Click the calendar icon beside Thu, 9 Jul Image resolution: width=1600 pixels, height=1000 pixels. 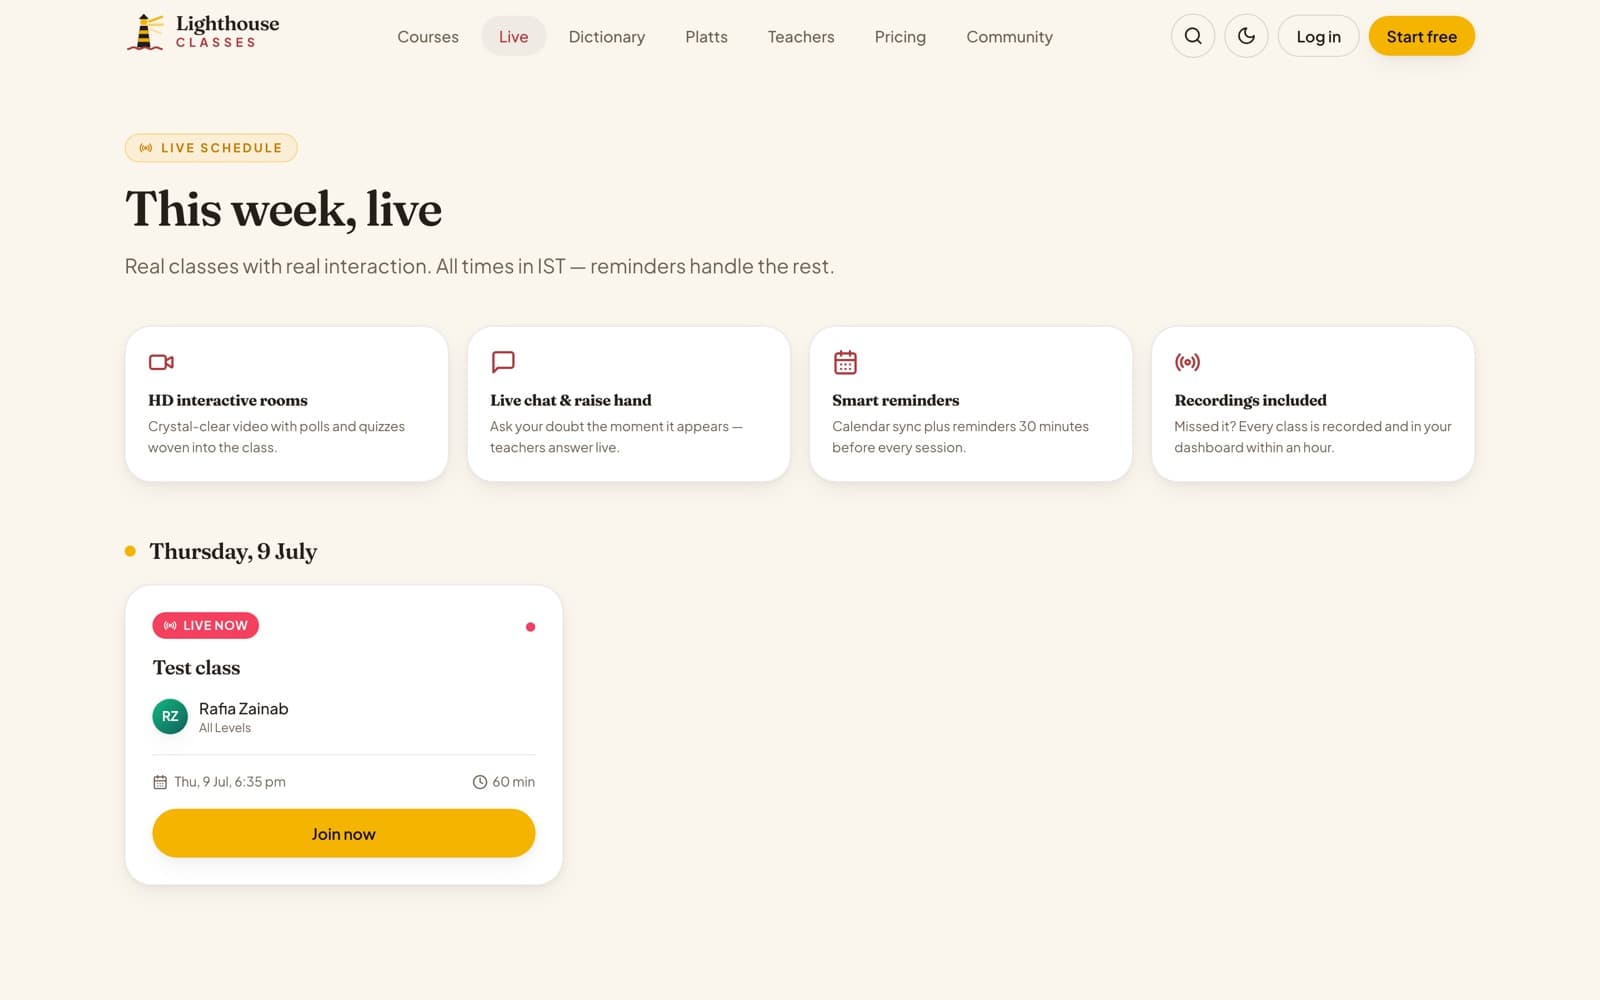click(x=160, y=782)
